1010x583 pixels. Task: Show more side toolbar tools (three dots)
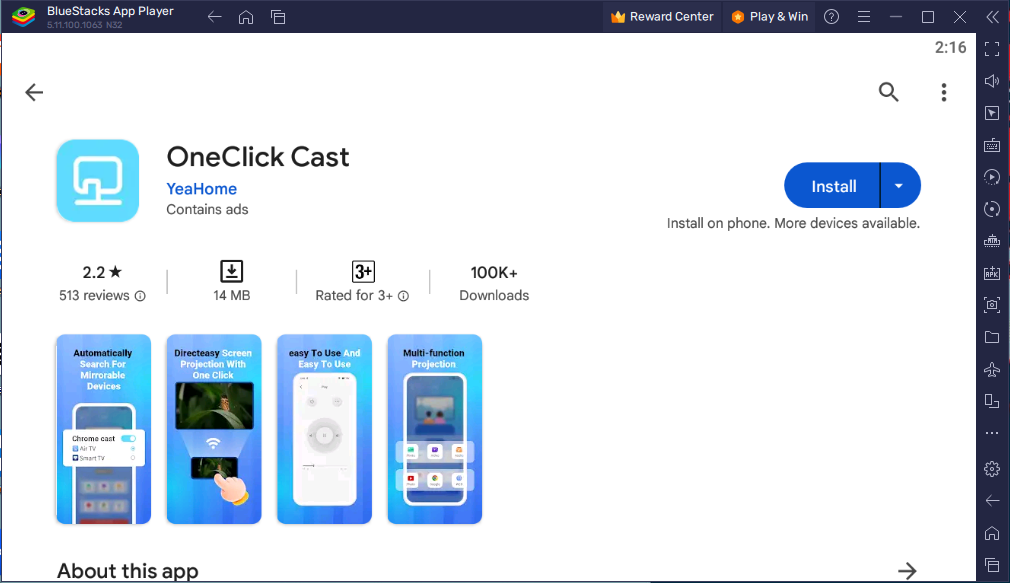[x=992, y=433]
